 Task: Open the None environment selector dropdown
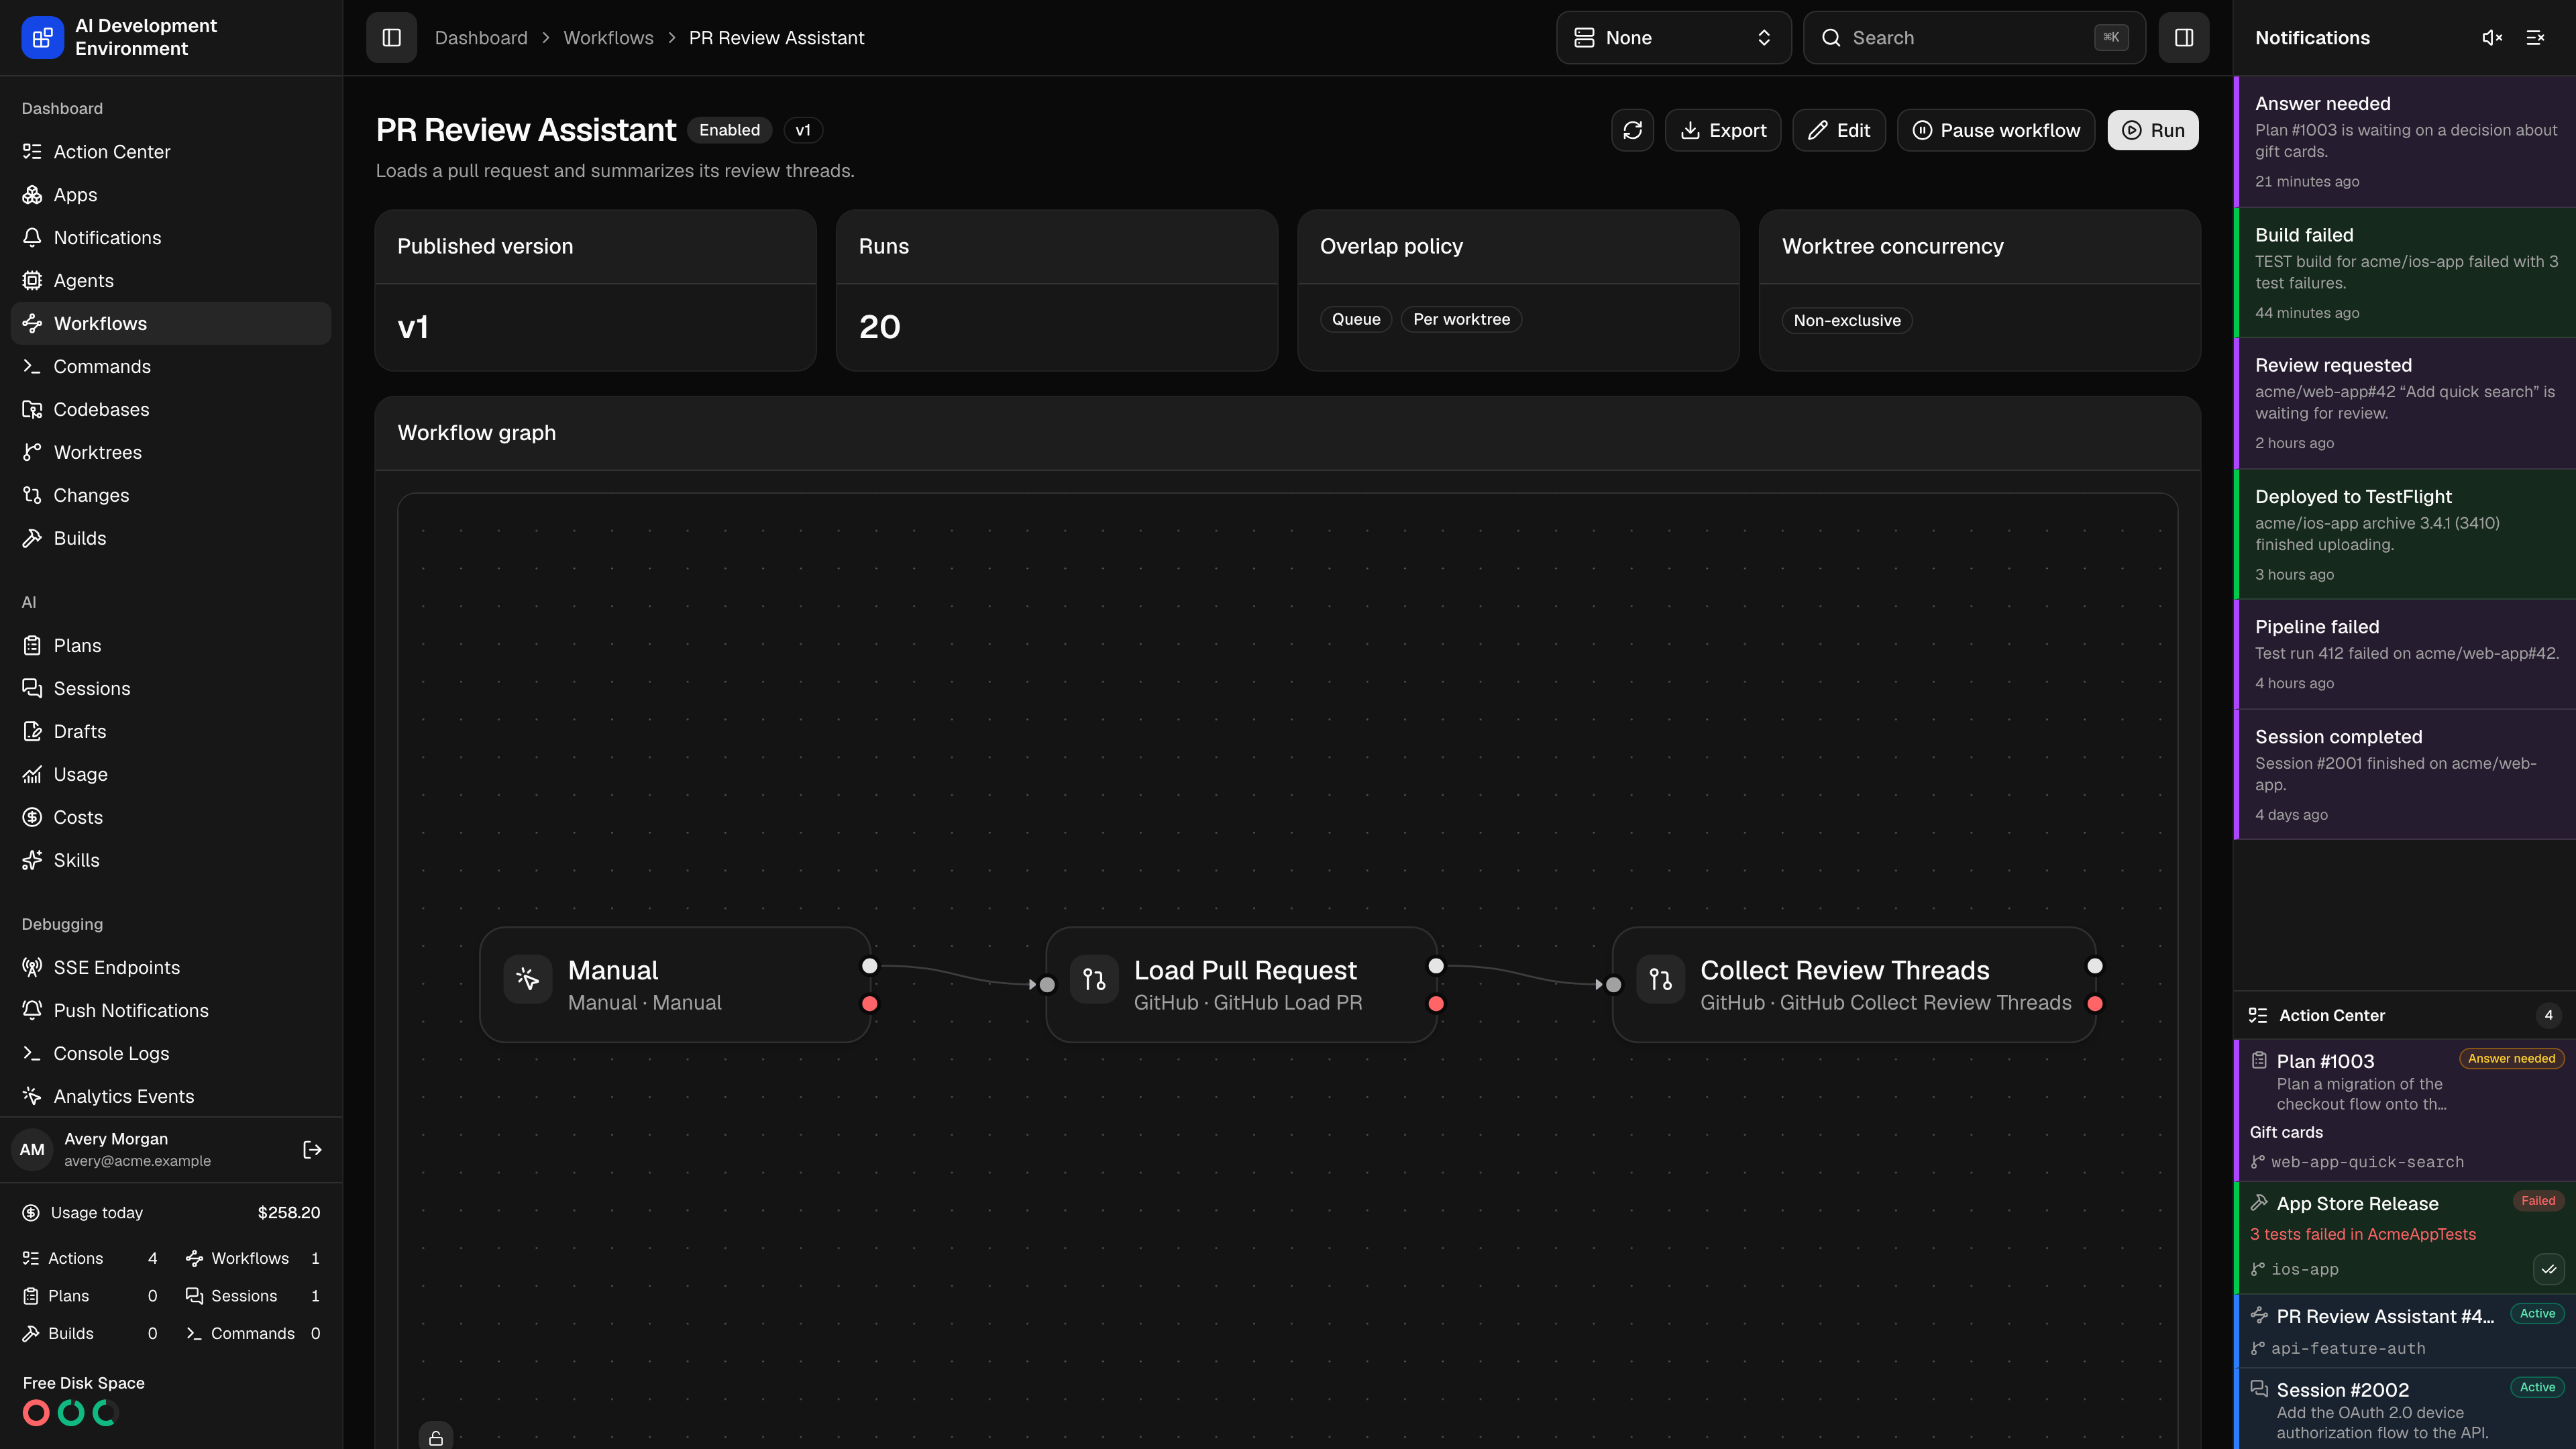point(1673,38)
